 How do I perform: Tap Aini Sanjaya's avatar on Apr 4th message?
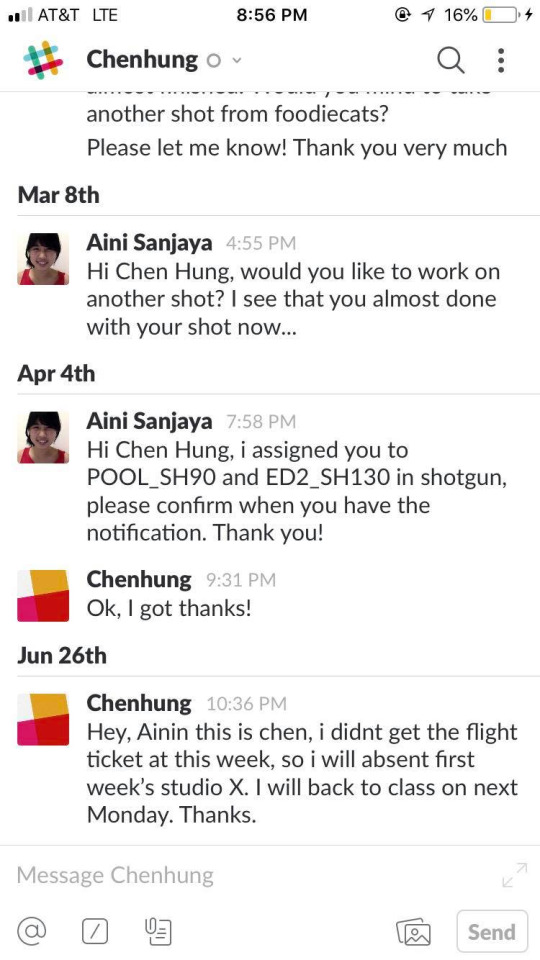point(43,437)
